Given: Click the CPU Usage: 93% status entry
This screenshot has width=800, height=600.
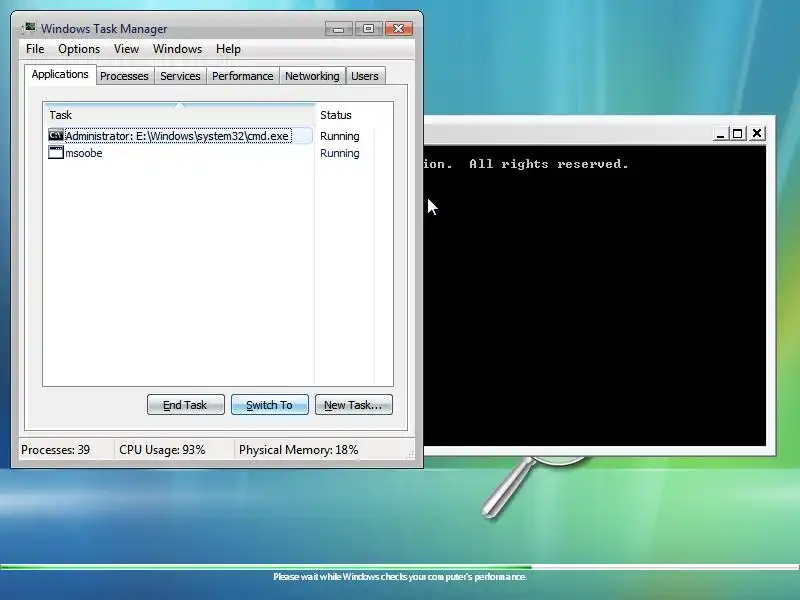Looking at the screenshot, I should point(162,449).
